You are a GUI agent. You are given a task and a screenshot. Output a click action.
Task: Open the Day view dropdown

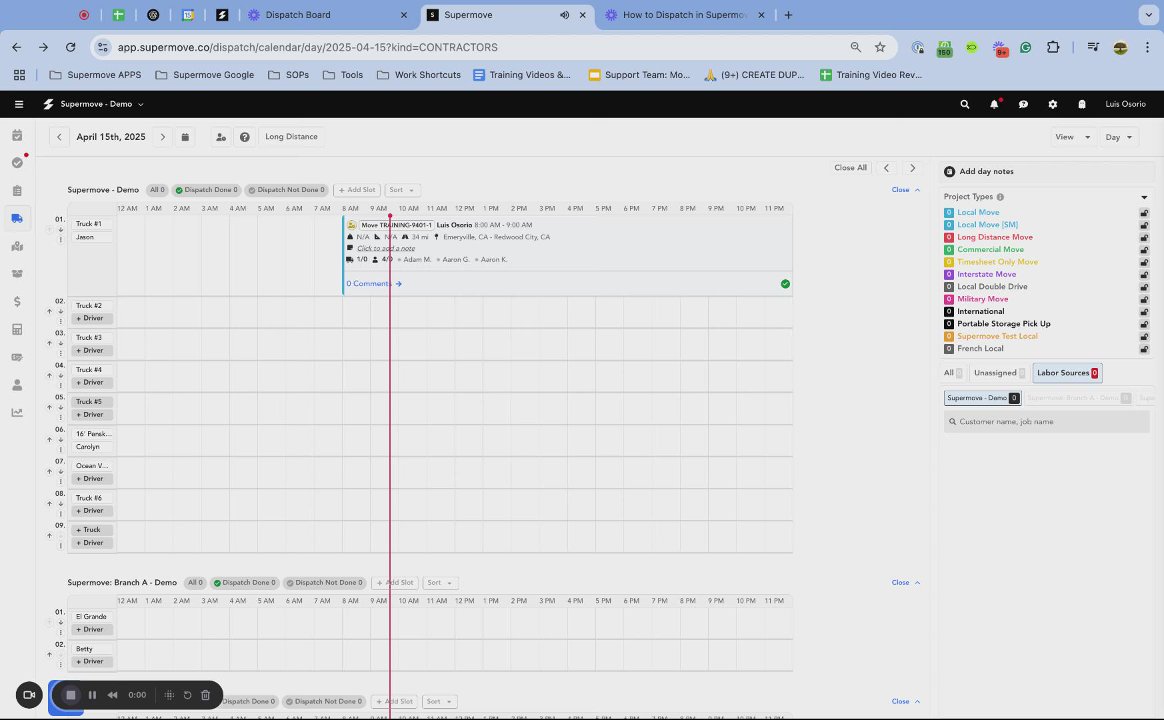pyautogui.click(x=1119, y=137)
